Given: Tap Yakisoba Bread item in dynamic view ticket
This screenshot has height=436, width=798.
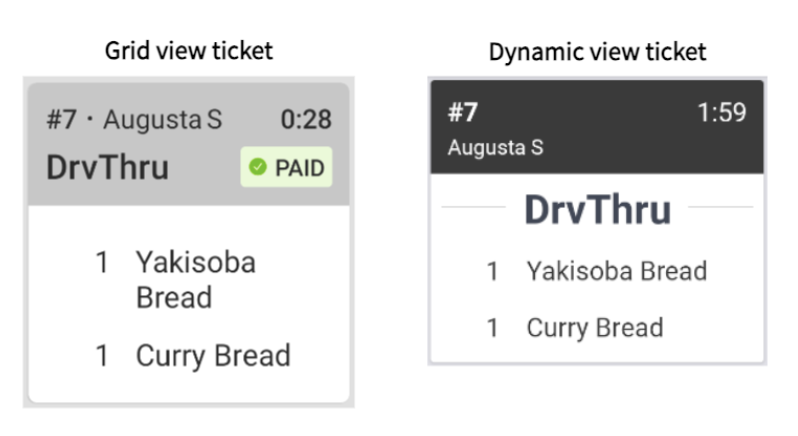Looking at the screenshot, I should coord(616,271).
